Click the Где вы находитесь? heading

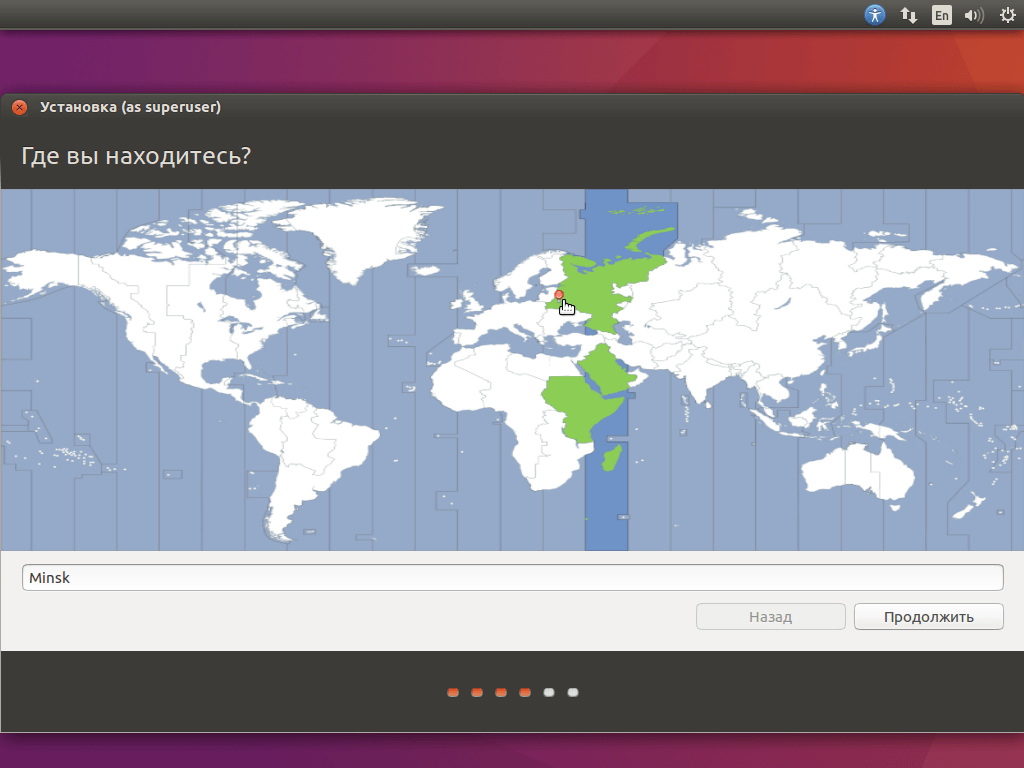tap(136, 156)
